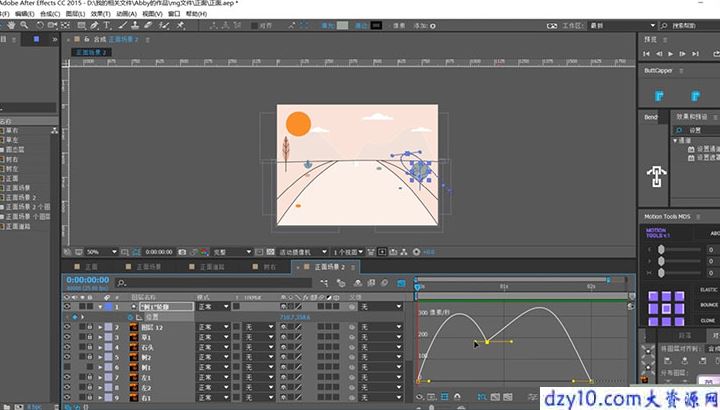
Task: Step to next frame in preview
Action: tap(682, 54)
